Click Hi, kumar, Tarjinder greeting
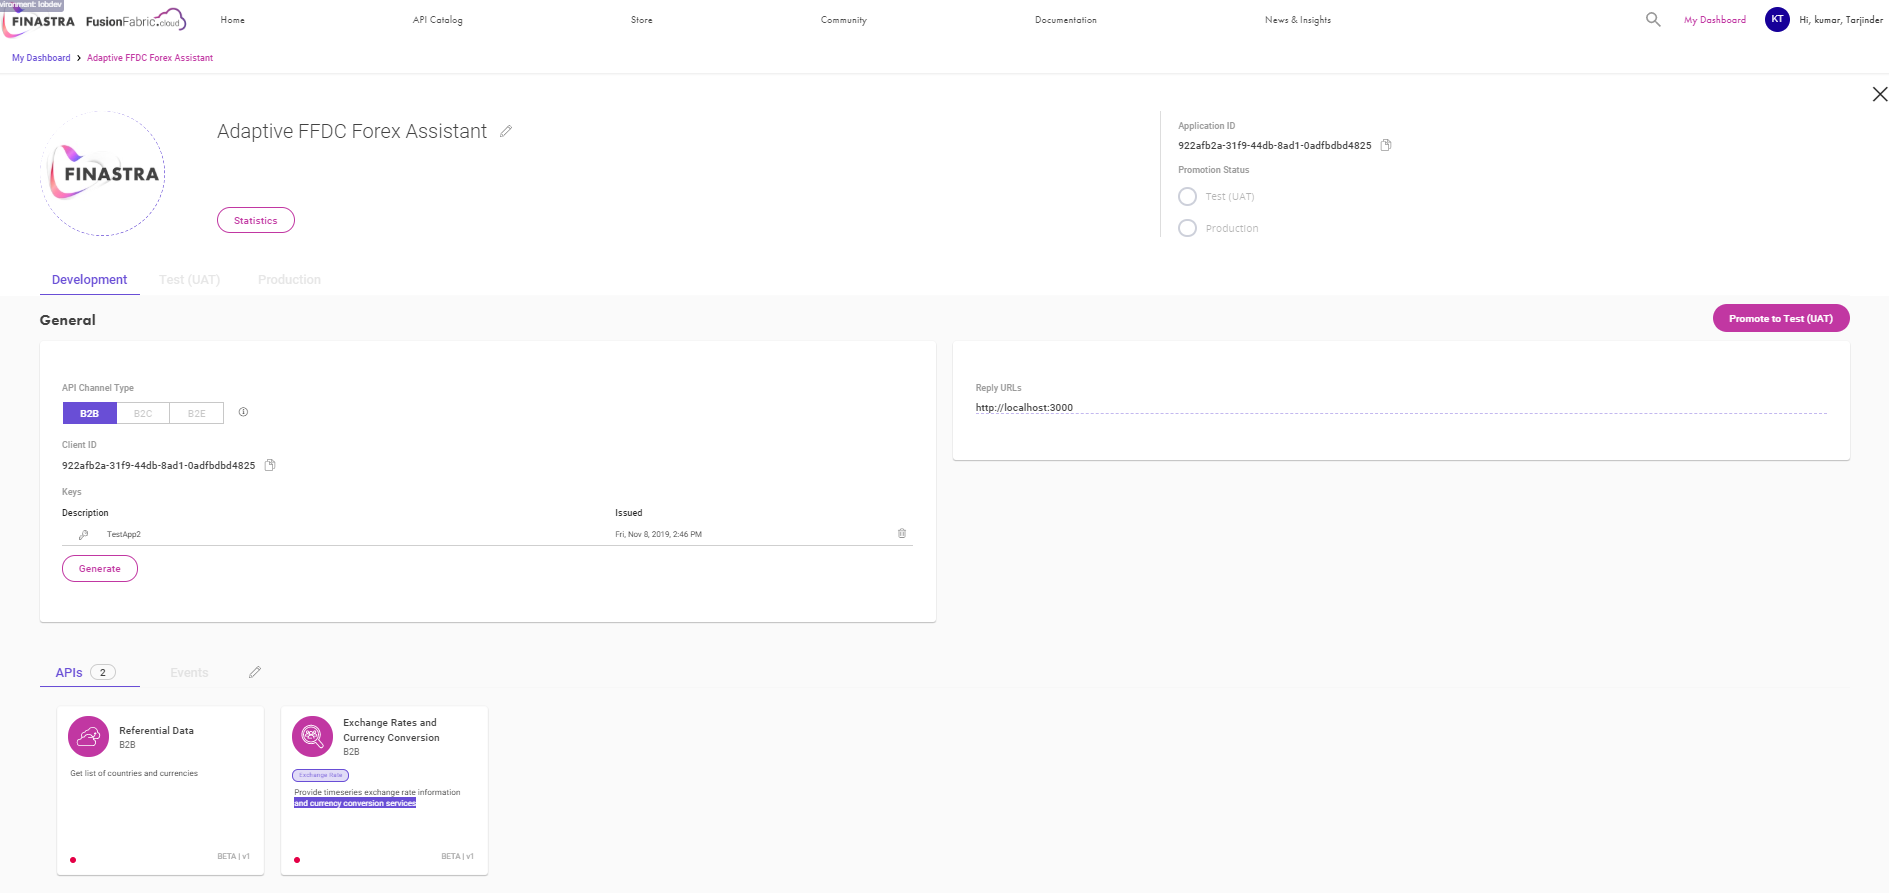1889x893 pixels. pyautogui.click(x=1841, y=20)
